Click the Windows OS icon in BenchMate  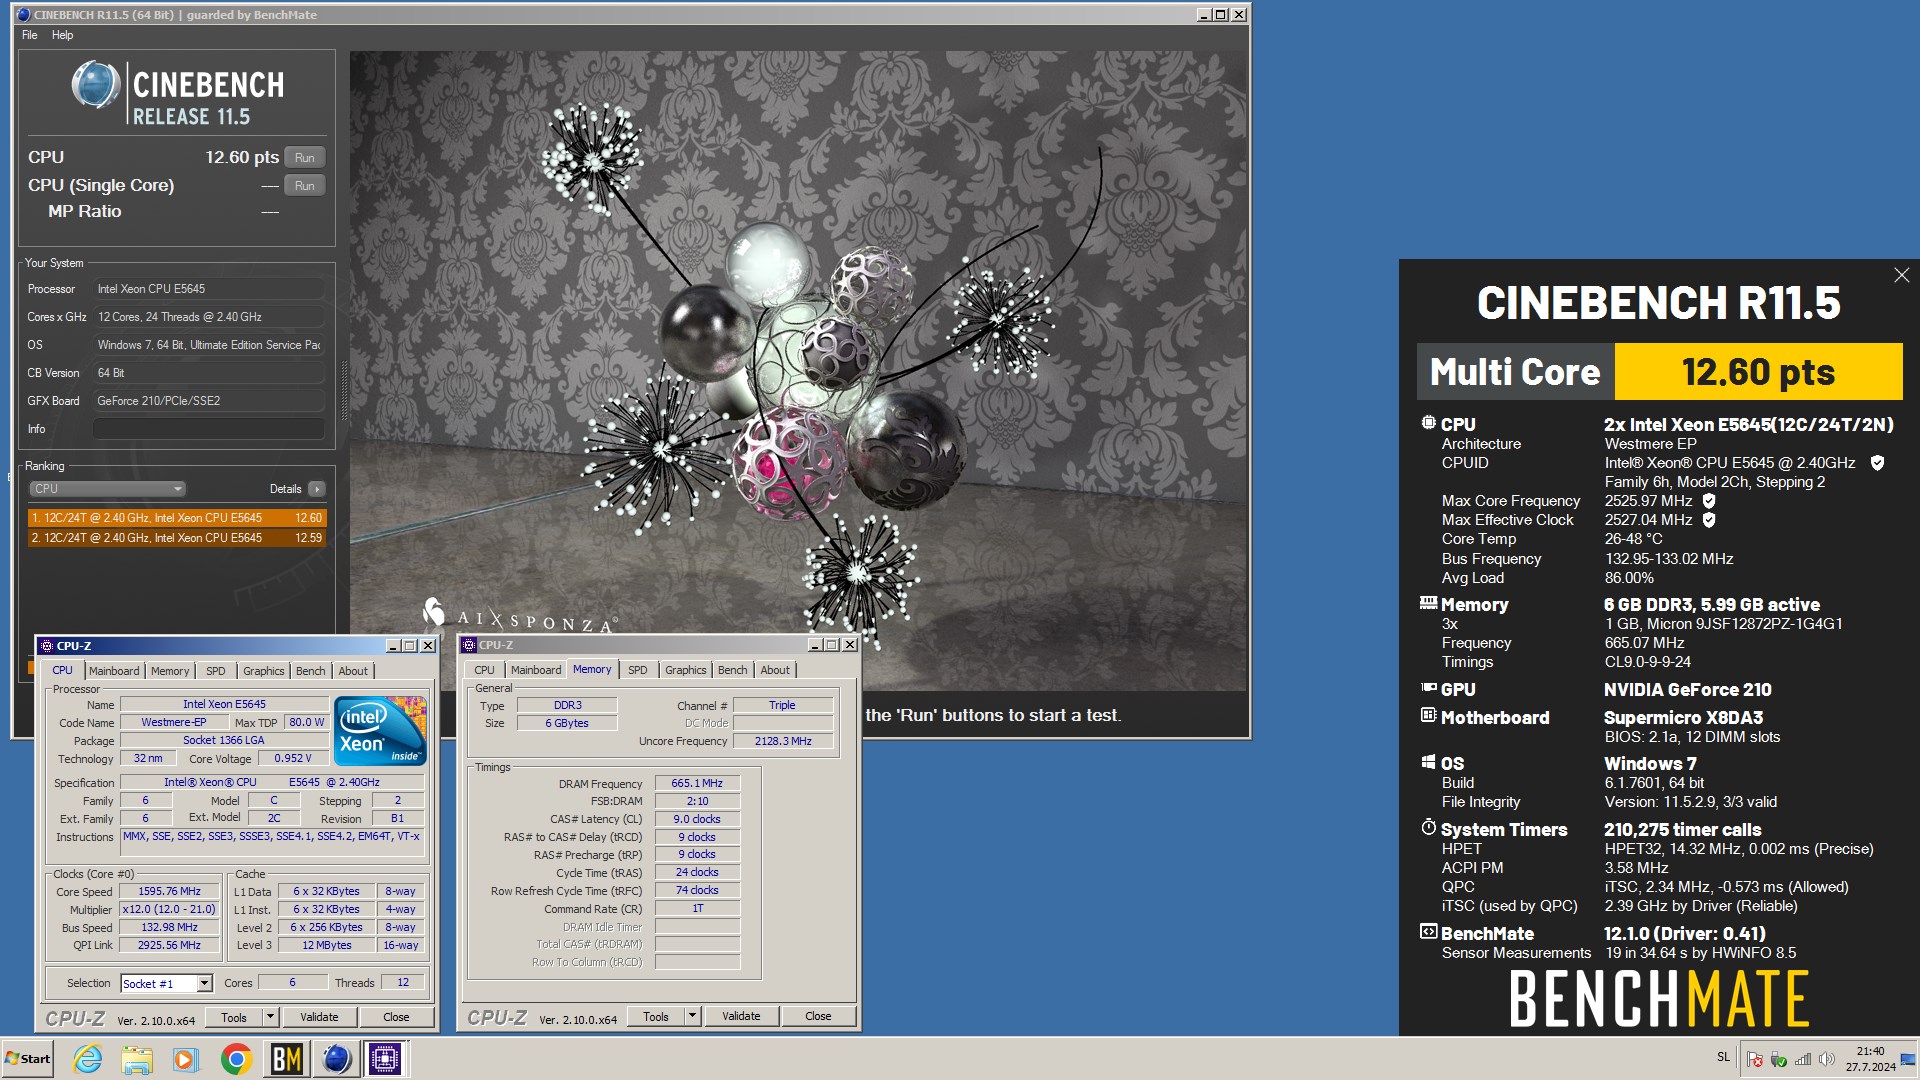click(1428, 762)
